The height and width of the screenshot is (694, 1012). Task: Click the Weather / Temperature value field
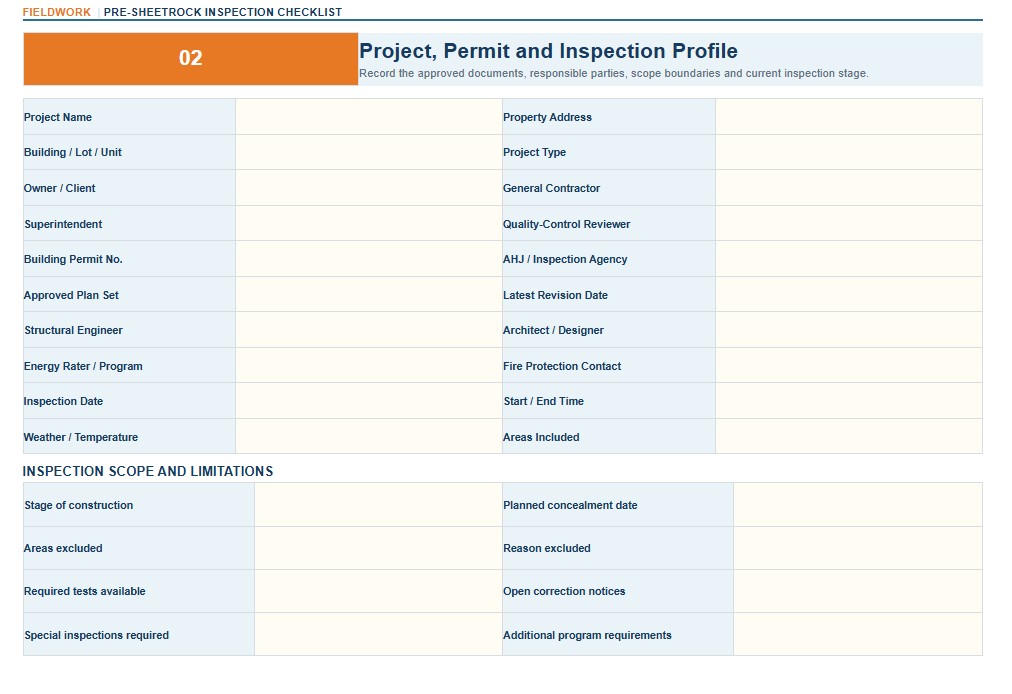[369, 436]
